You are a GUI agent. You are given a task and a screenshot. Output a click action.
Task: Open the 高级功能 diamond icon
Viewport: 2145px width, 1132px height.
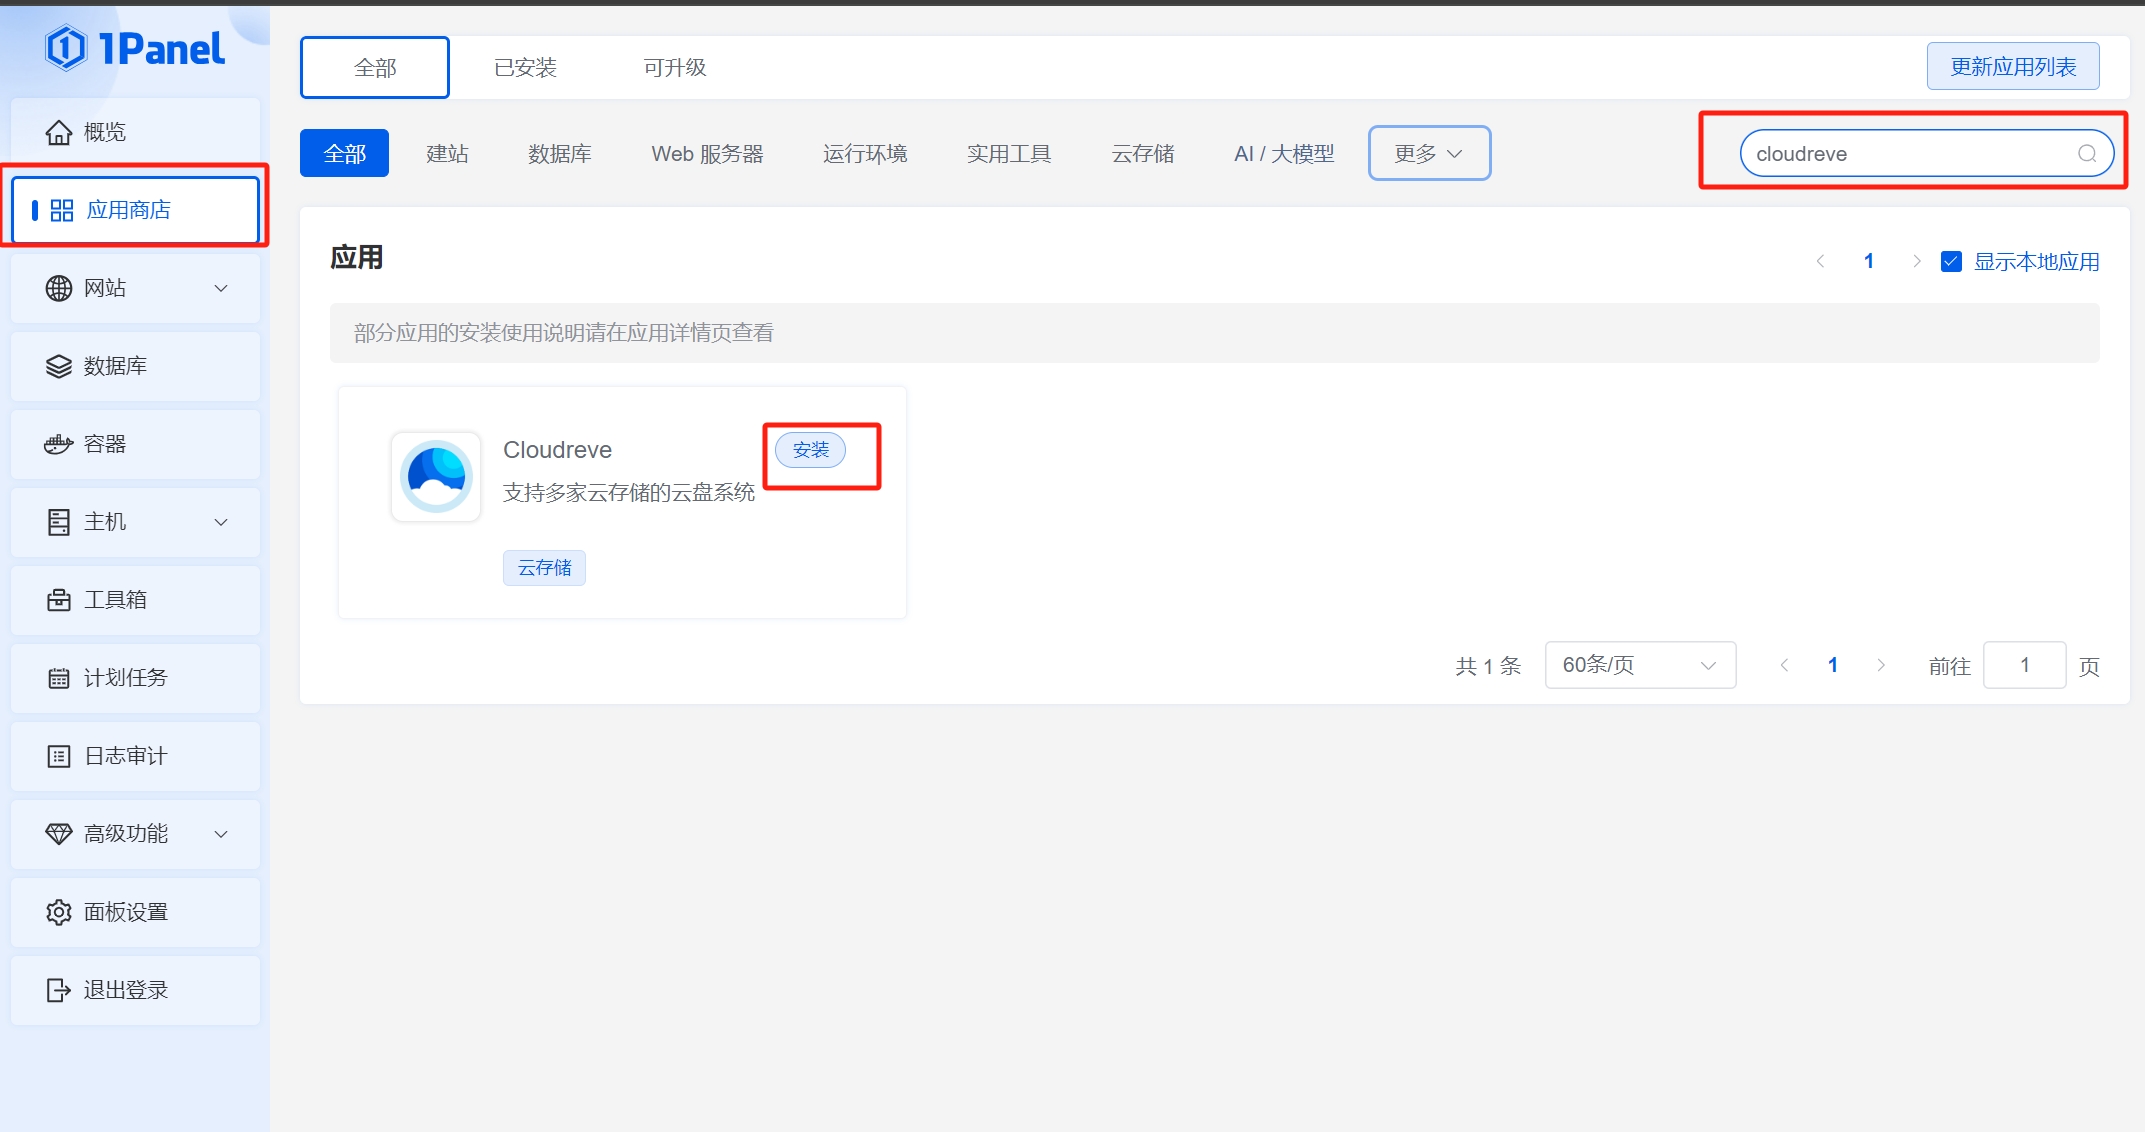59,834
